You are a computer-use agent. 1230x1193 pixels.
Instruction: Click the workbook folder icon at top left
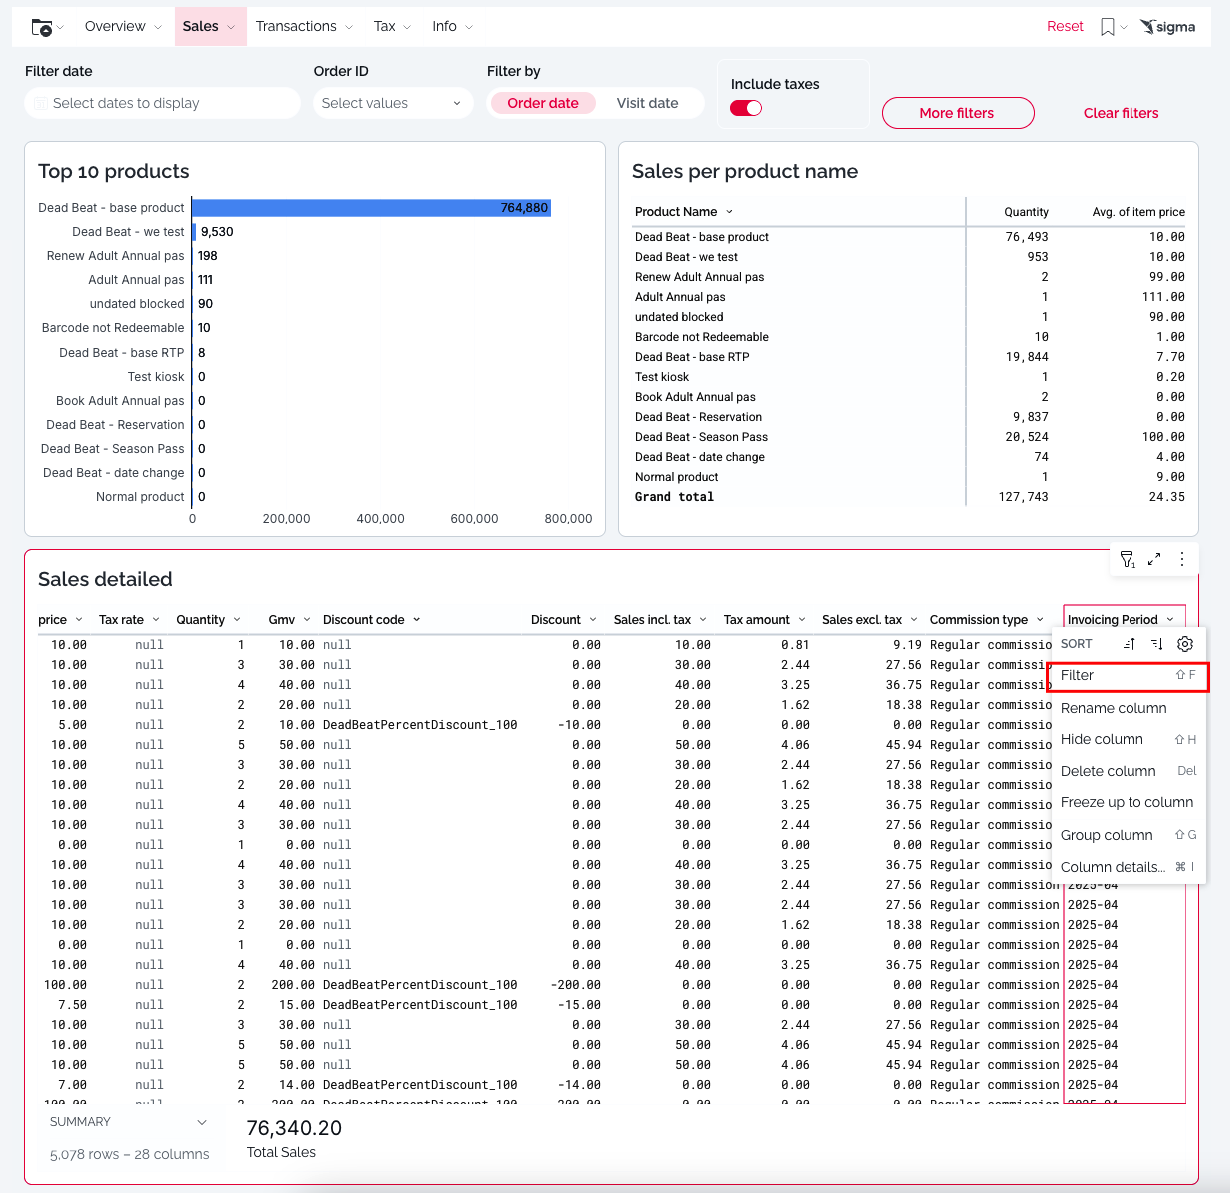tap(42, 27)
